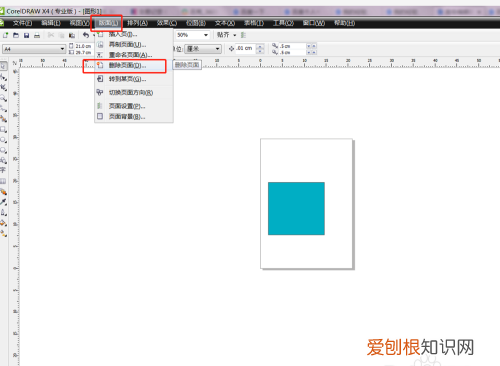Click the Open file icon

click(16, 35)
